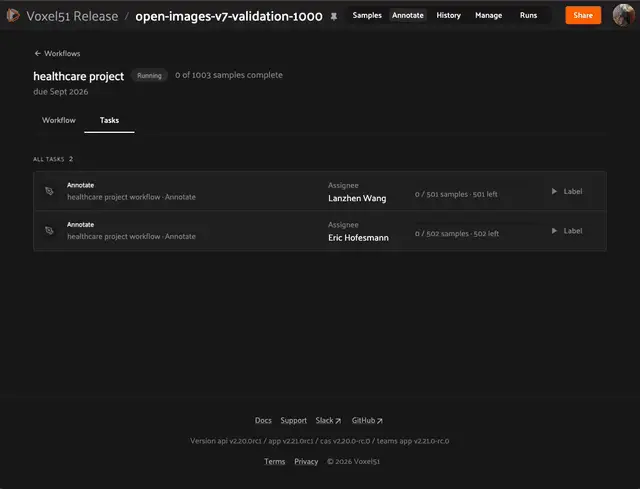
Task: Click the 0 of 1003 samples complete text
Action: tap(229, 75)
